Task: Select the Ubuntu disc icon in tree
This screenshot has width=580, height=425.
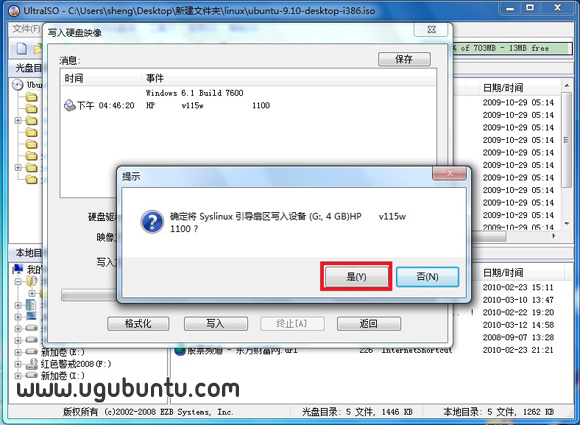Action: (x=17, y=85)
